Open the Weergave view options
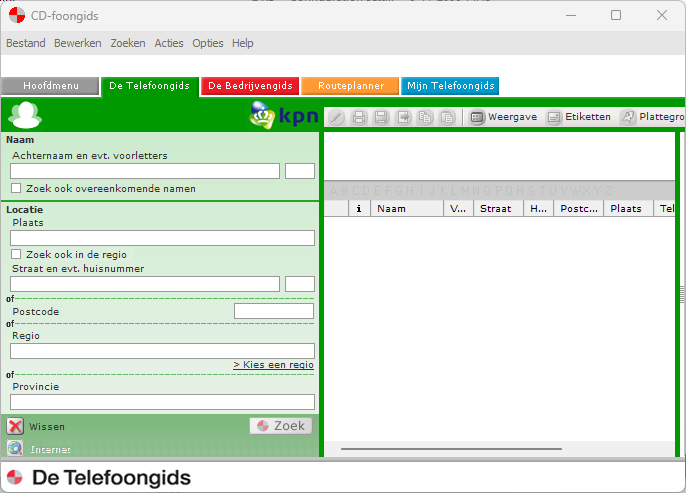 503,117
